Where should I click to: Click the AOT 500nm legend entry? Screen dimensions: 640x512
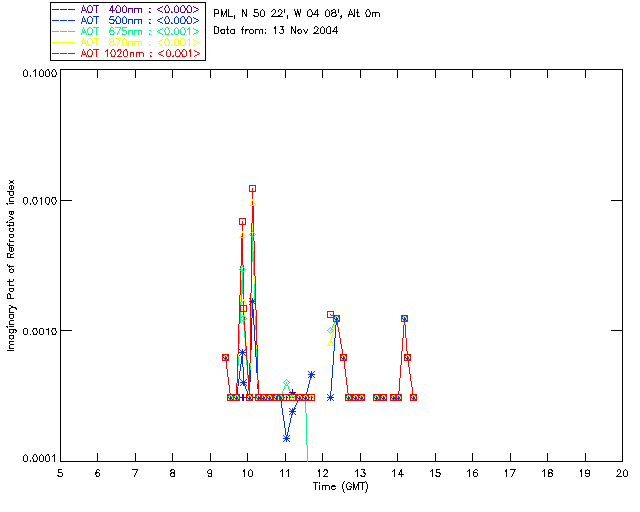[x=127, y=20]
